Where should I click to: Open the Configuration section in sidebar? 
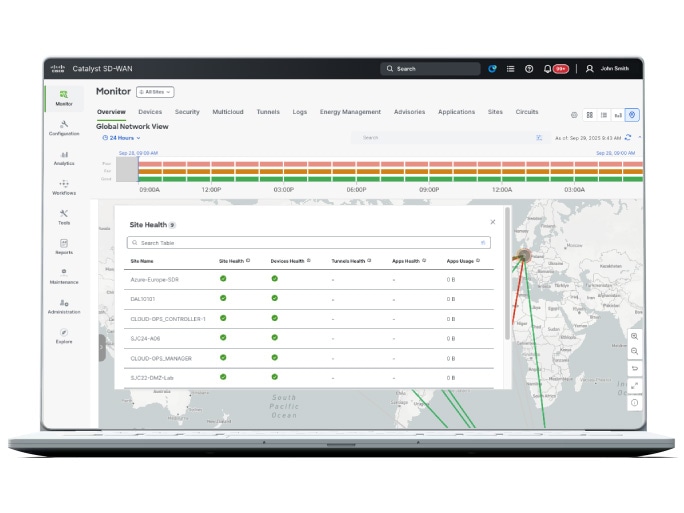tap(64, 127)
